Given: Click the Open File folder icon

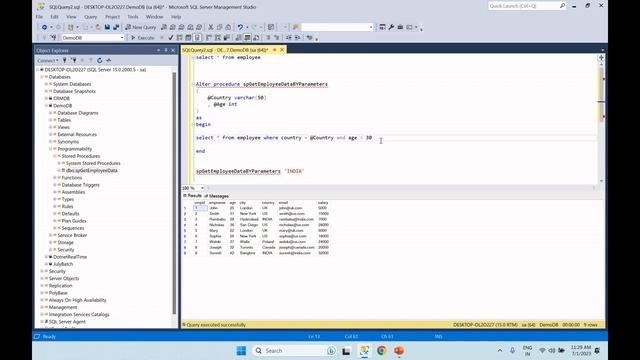Looking at the screenshot, I should [x=98, y=27].
